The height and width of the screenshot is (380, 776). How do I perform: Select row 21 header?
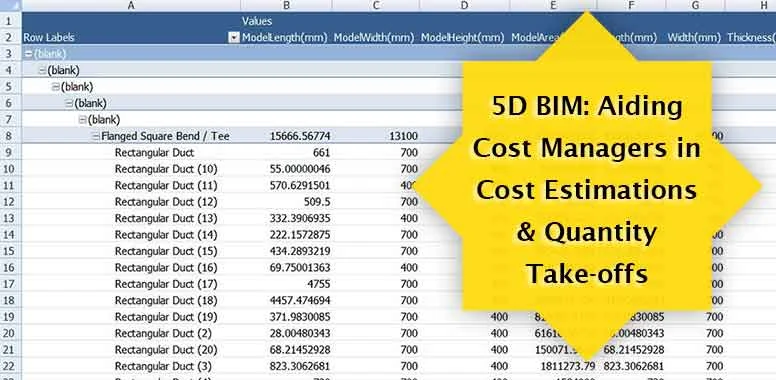pyautogui.click(x=10, y=349)
